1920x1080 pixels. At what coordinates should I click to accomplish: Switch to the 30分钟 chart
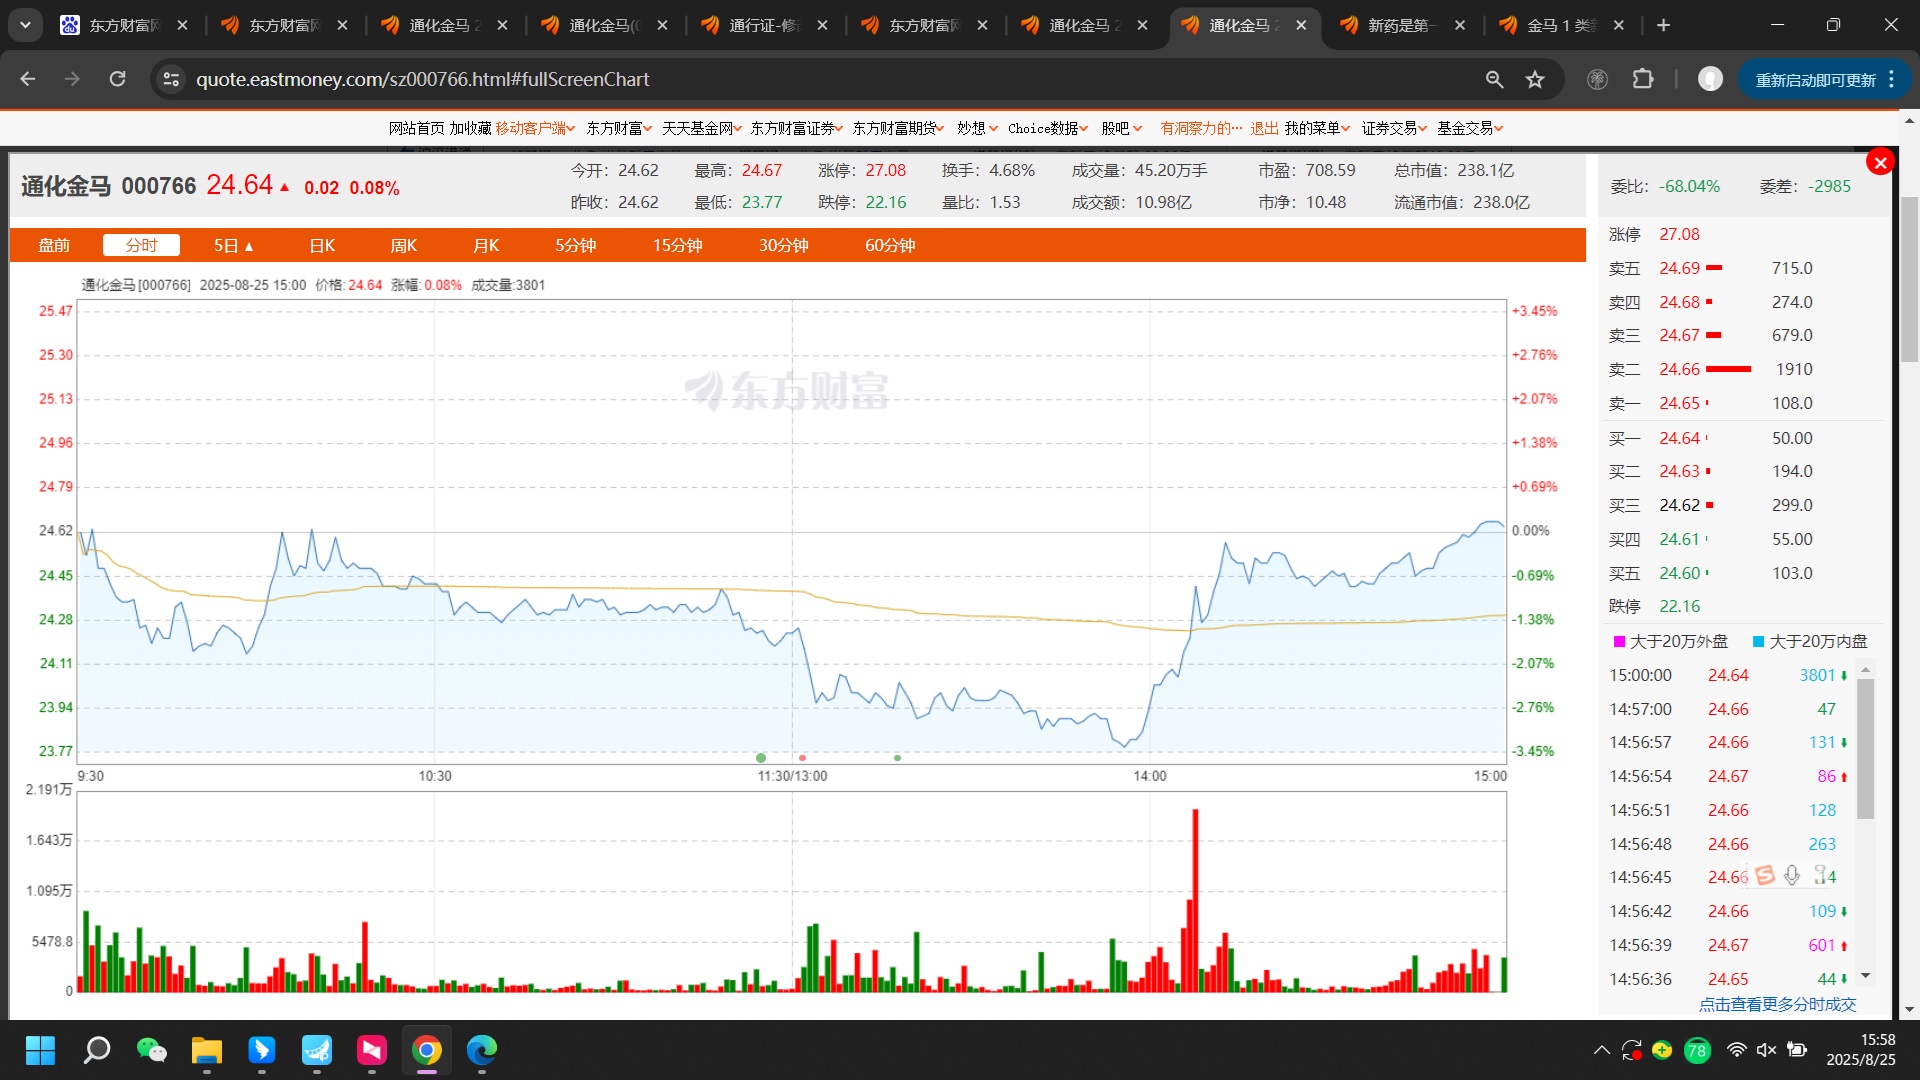click(783, 245)
